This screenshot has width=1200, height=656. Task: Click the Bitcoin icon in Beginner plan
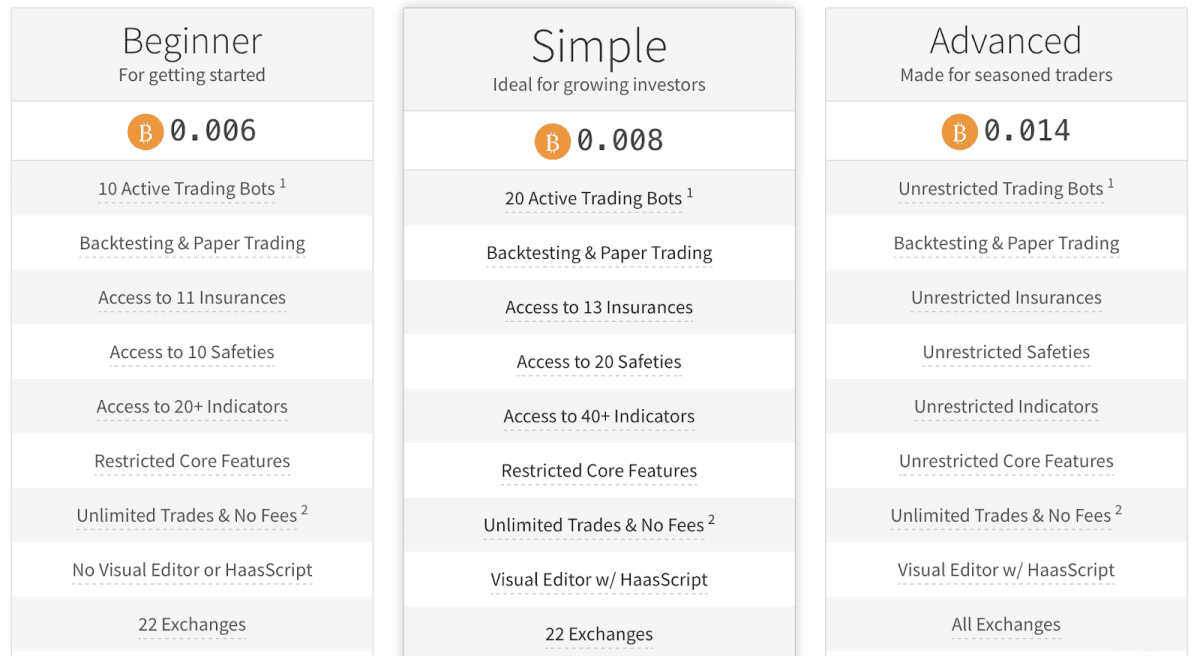(x=145, y=132)
